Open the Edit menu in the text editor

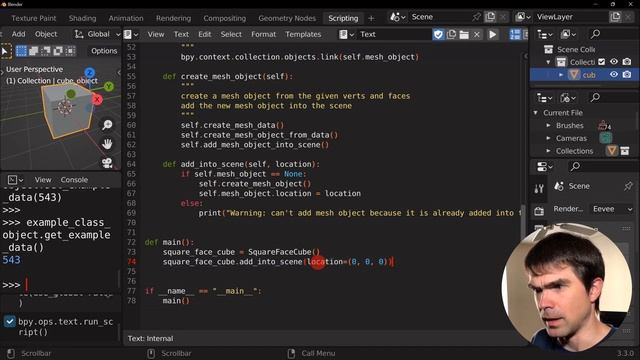204,34
